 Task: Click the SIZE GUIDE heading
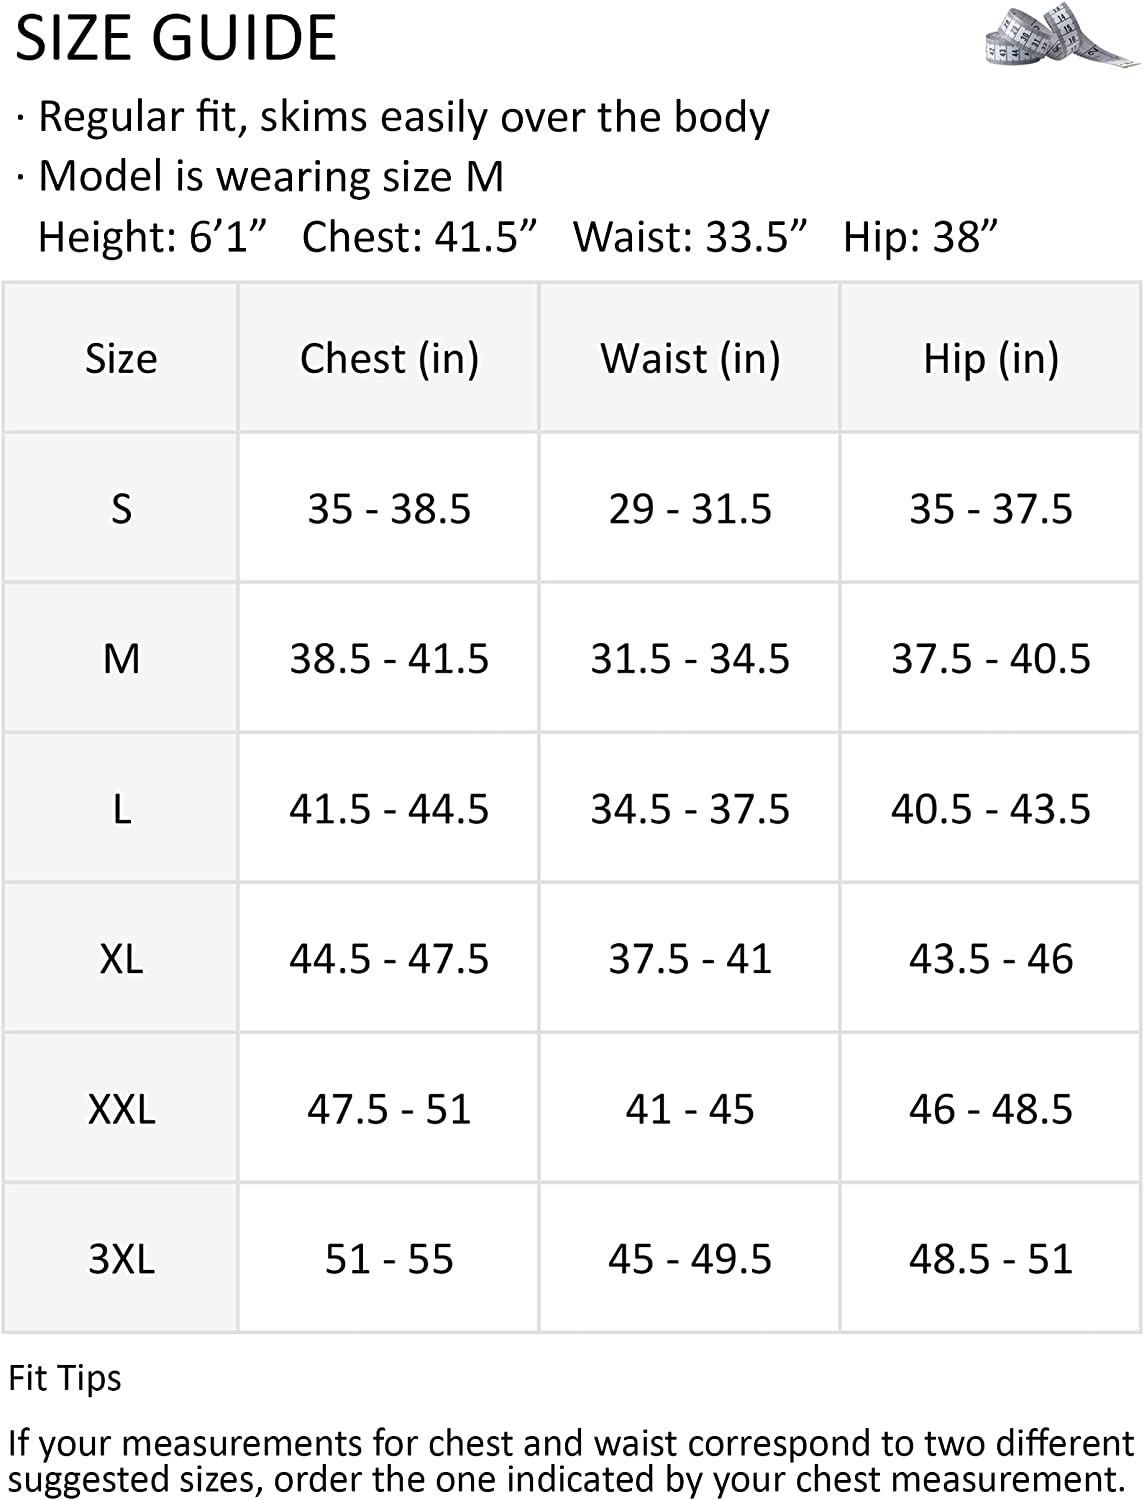pos(176,38)
